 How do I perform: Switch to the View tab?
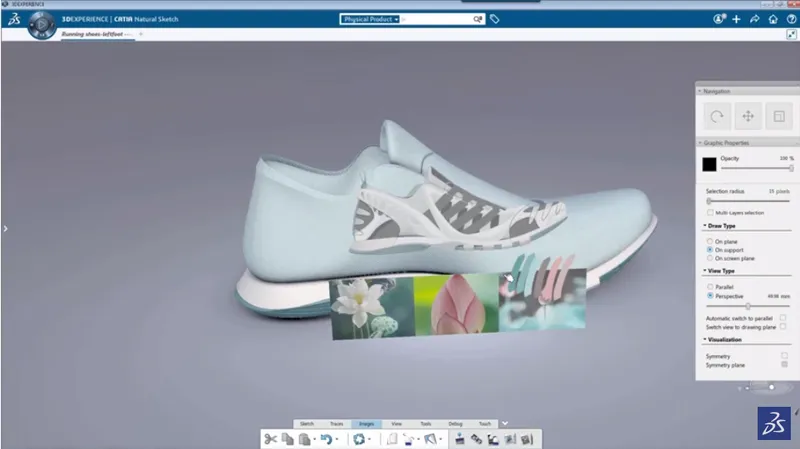[396, 423]
